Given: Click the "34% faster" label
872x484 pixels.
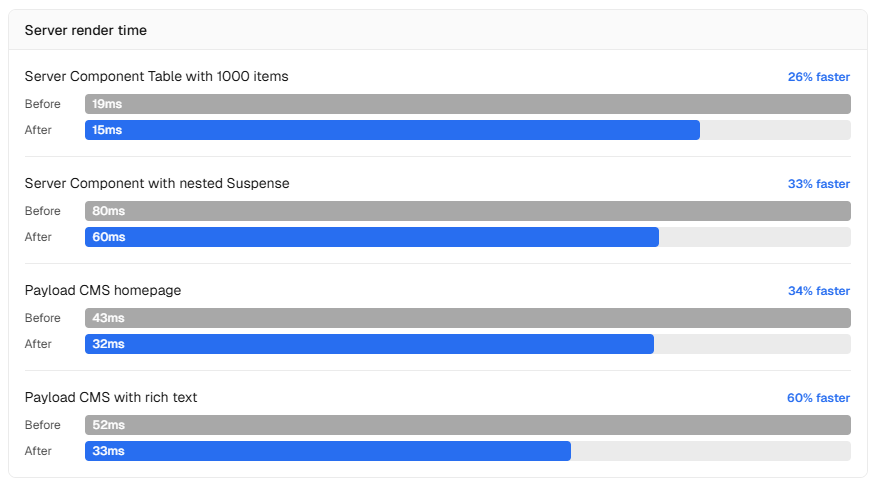Looking at the screenshot, I should (x=818, y=291).
